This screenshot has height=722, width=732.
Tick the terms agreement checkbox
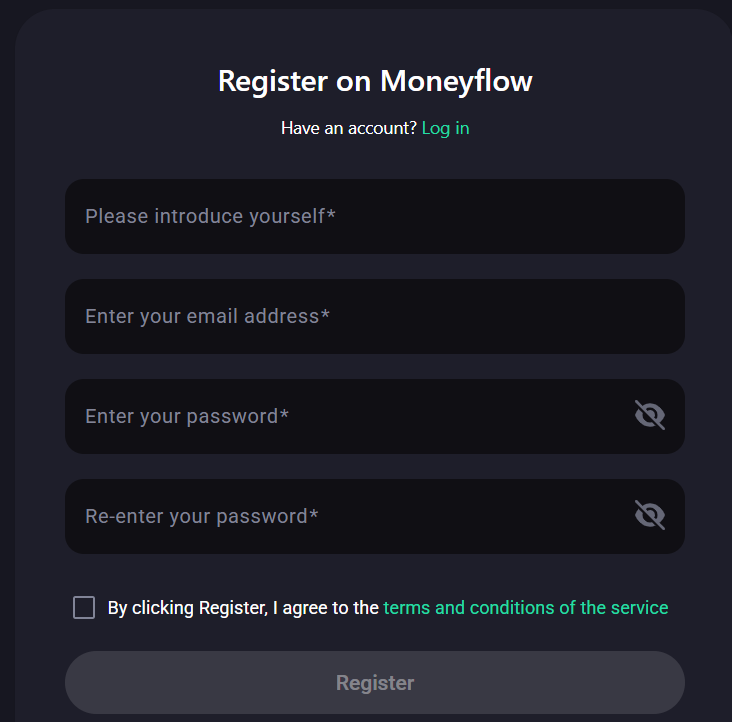(x=84, y=607)
